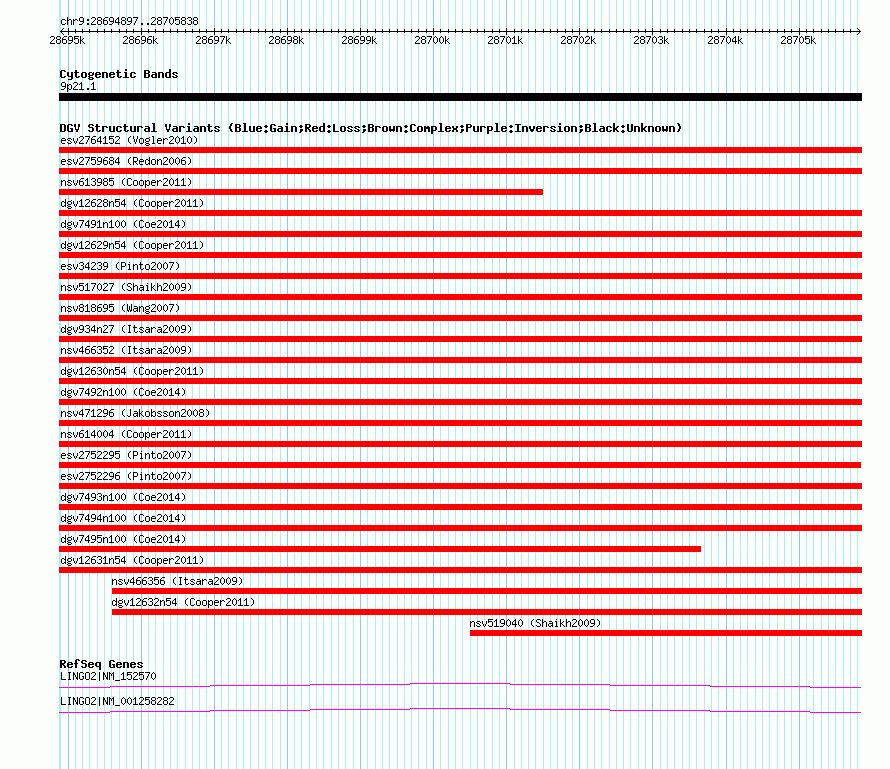Click the esv2764152 (Vogler2010) variant label
Image resolution: width=890 pixels, height=769 pixels.
click(x=129, y=140)
